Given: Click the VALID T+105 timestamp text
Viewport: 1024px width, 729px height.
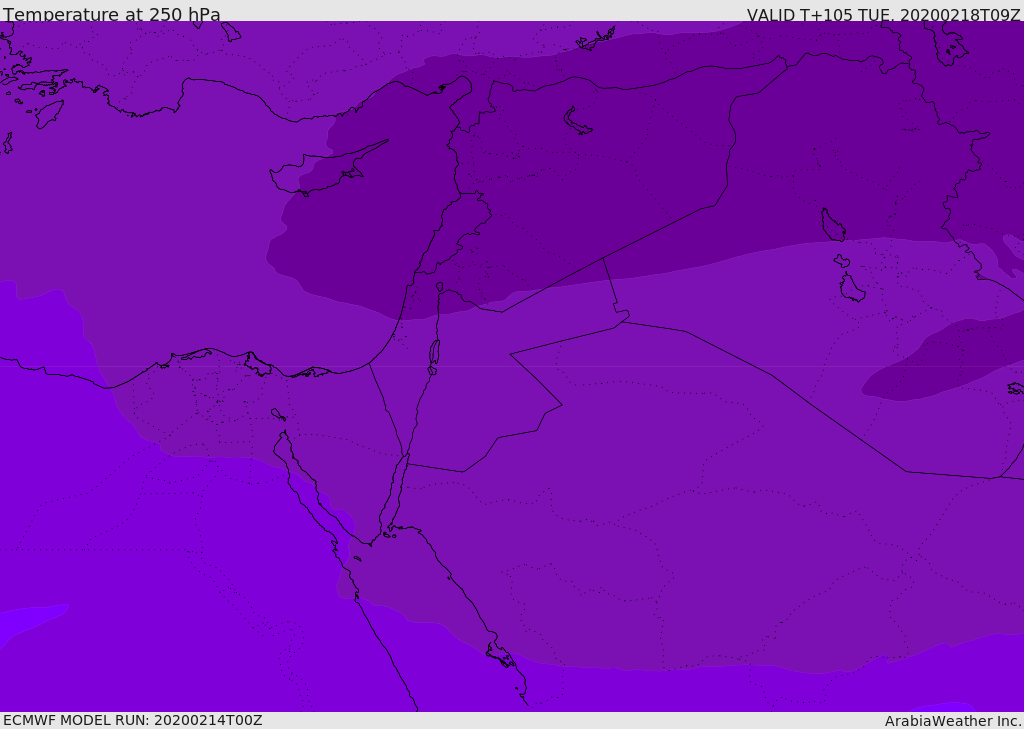Looking at the screenshot, I should coord(883,15).
